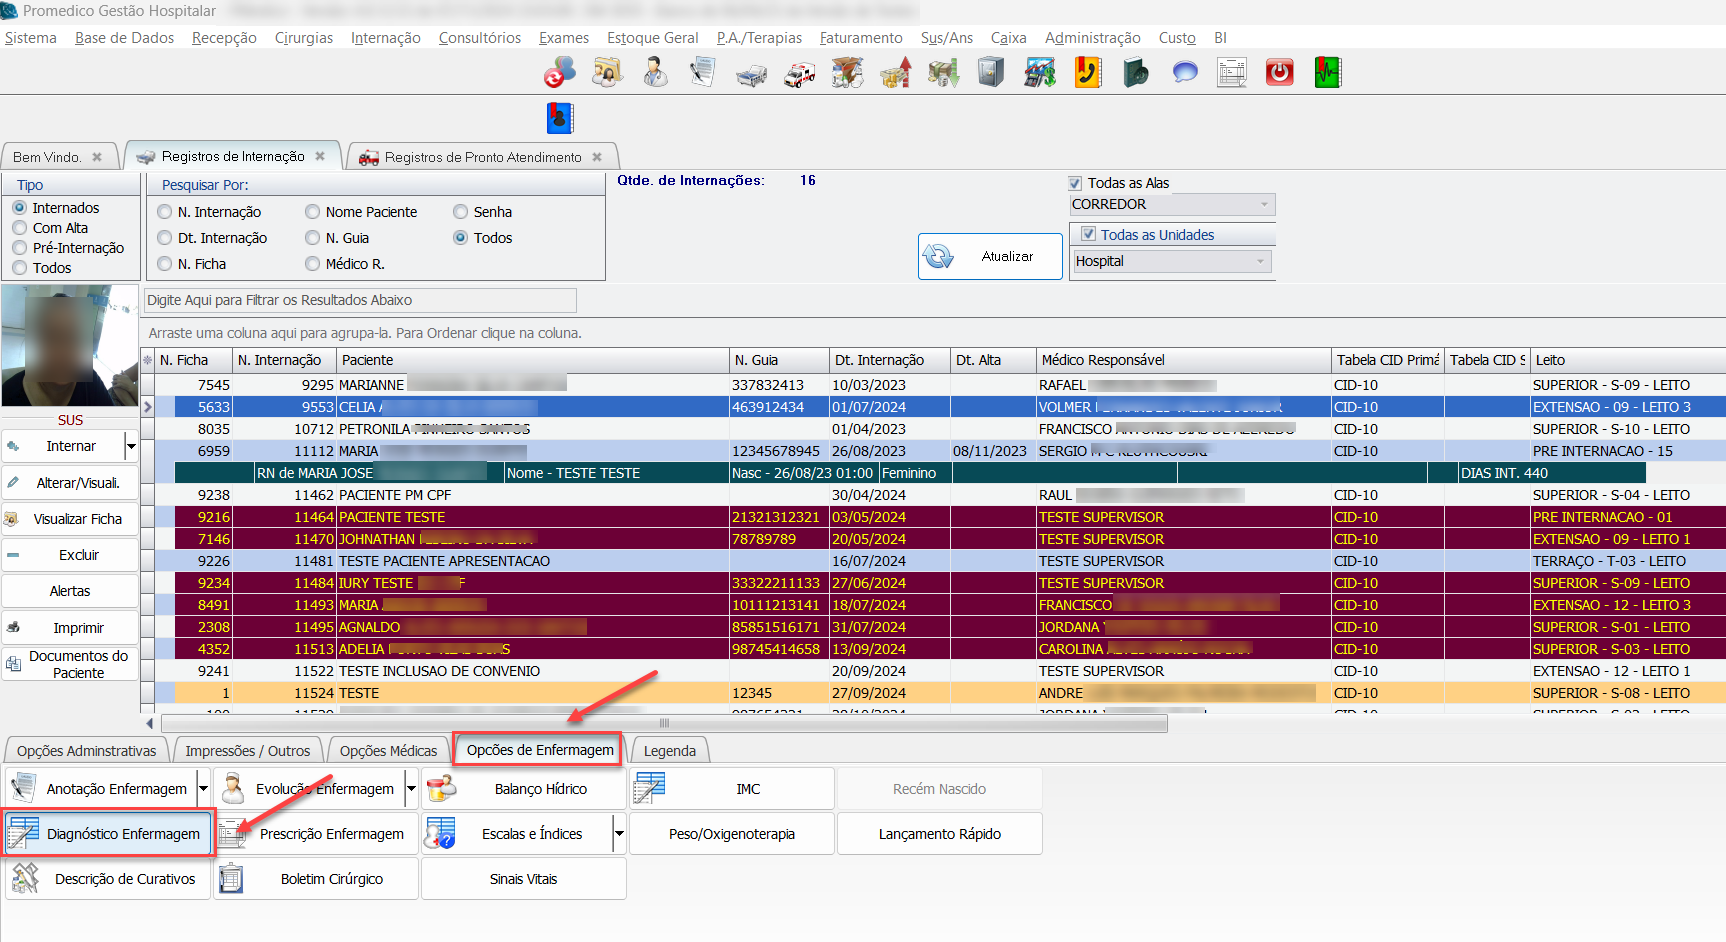The width and height of the screenshot is (1726, 942).
Task: Open the green heartbeat monitor icon
Action: [x=1327, y=73]
